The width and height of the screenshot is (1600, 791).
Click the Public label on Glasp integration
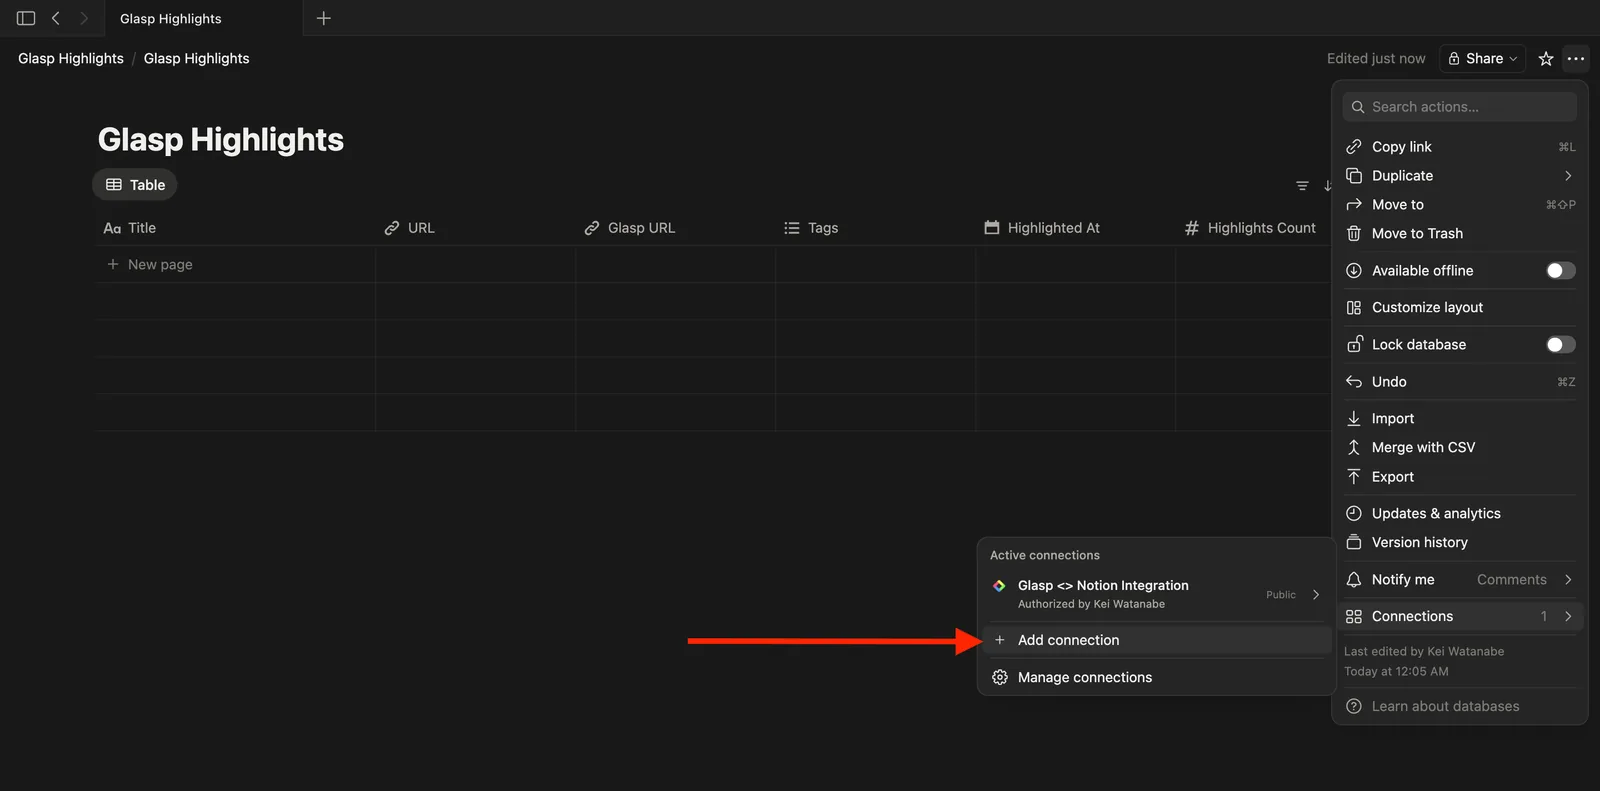pos(1281,595)
